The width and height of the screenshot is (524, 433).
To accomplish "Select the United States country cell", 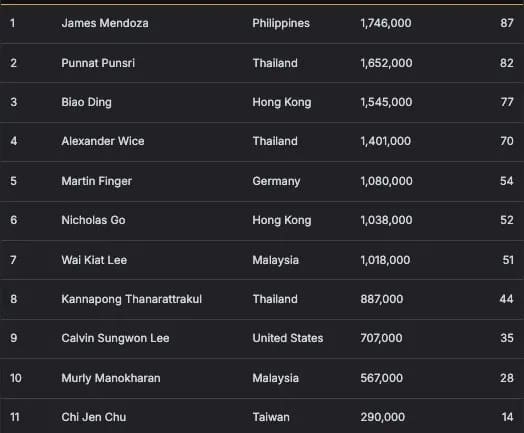I will 288,338.
